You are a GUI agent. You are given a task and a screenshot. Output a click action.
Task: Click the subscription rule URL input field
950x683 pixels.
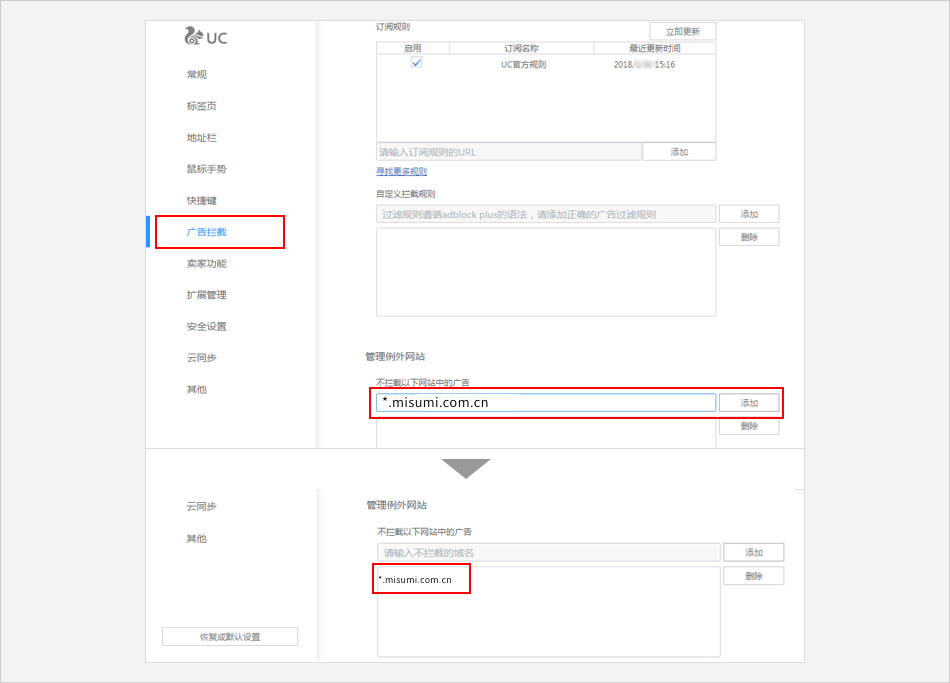pyautogui.click(x=508, y=152)
